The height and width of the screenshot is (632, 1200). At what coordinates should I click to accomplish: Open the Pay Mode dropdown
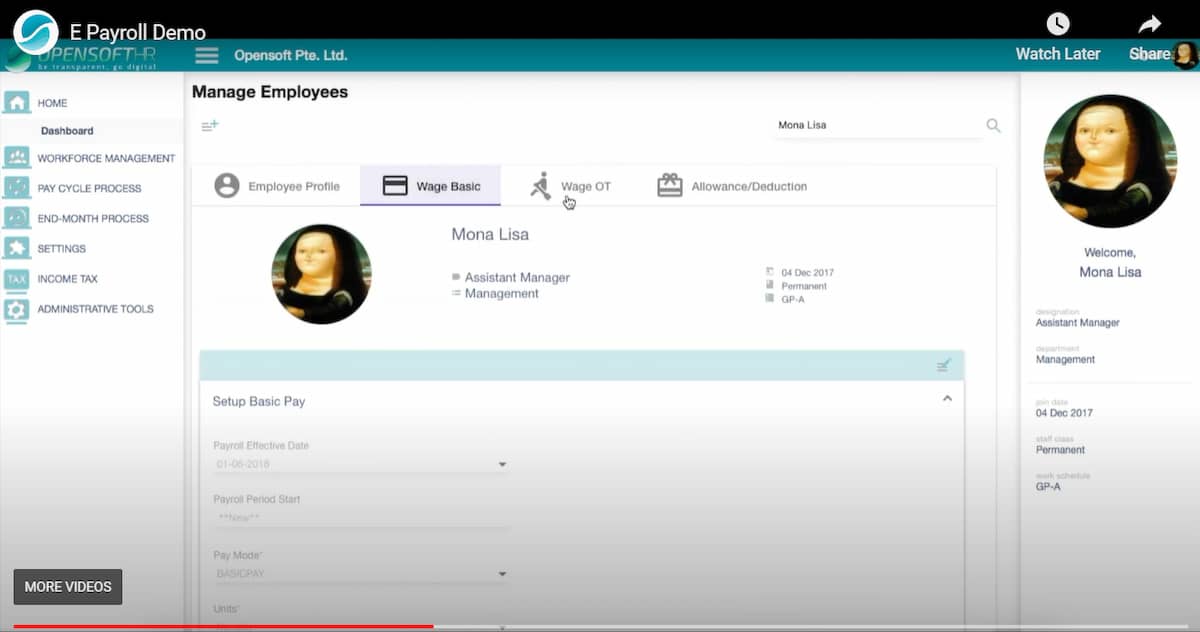click(501, 573)
